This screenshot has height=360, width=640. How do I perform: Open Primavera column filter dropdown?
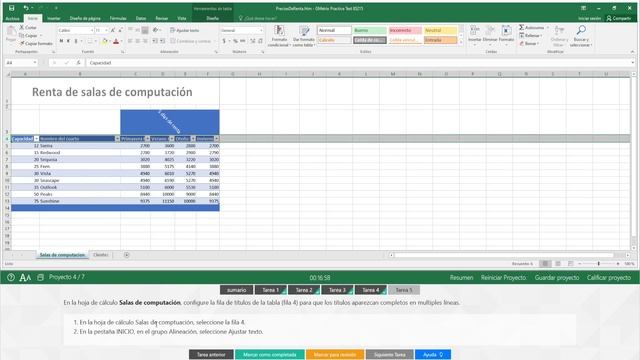coord(147,139)
